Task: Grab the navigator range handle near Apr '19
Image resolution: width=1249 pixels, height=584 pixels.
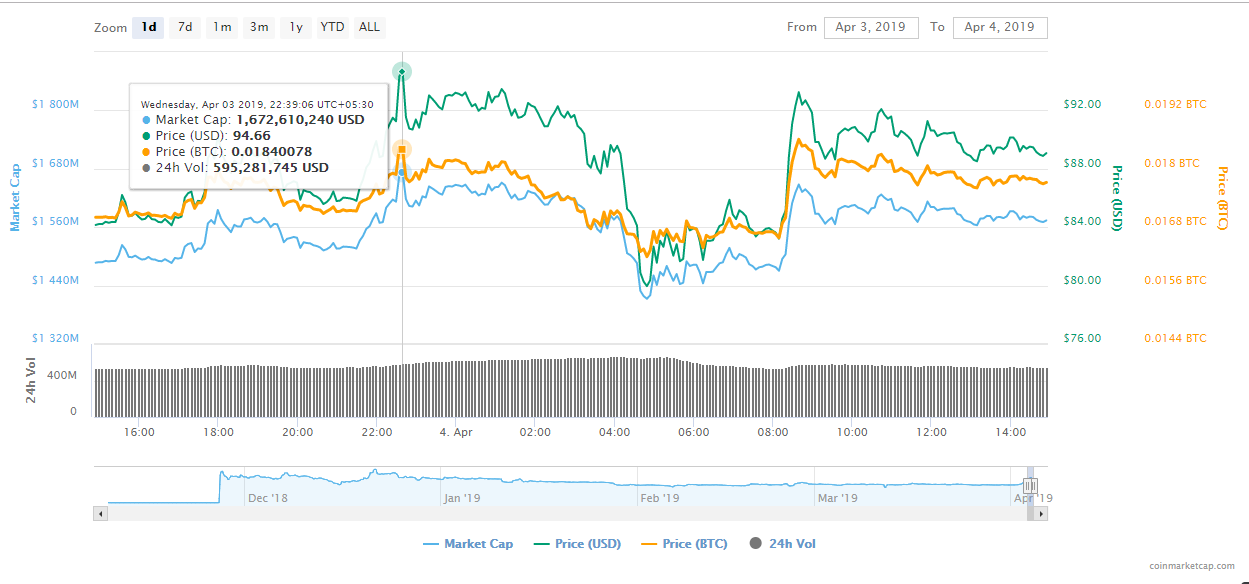Action: pyautogui.click(x=1030, y=485)
